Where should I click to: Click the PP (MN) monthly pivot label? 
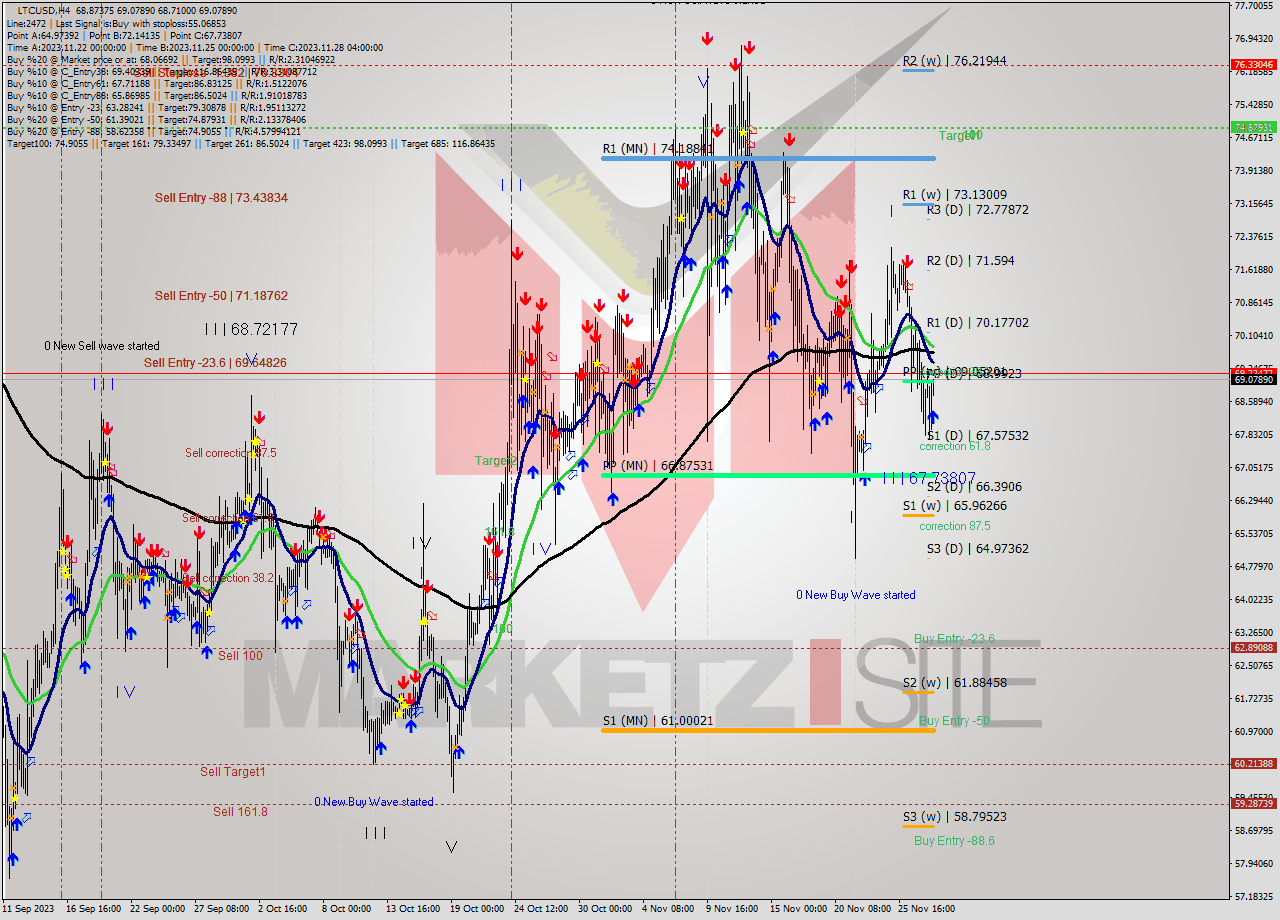658,466
